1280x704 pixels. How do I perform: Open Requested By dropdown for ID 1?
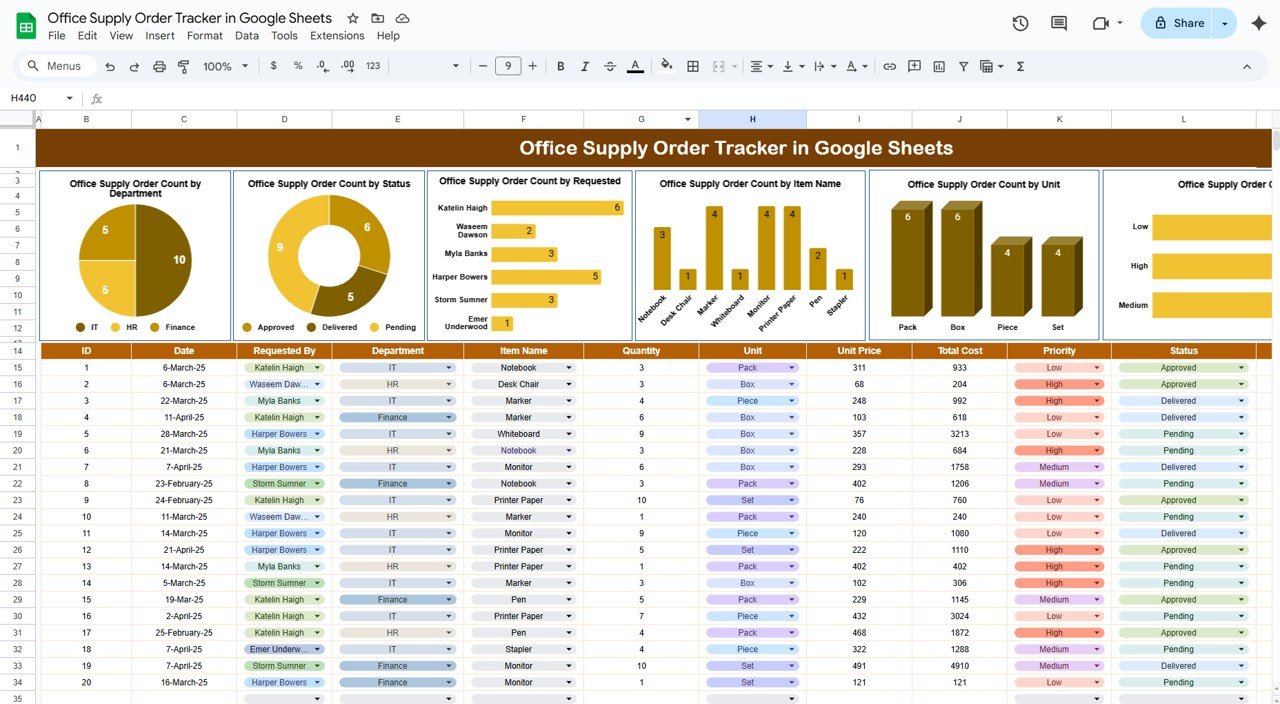(319, 368)
